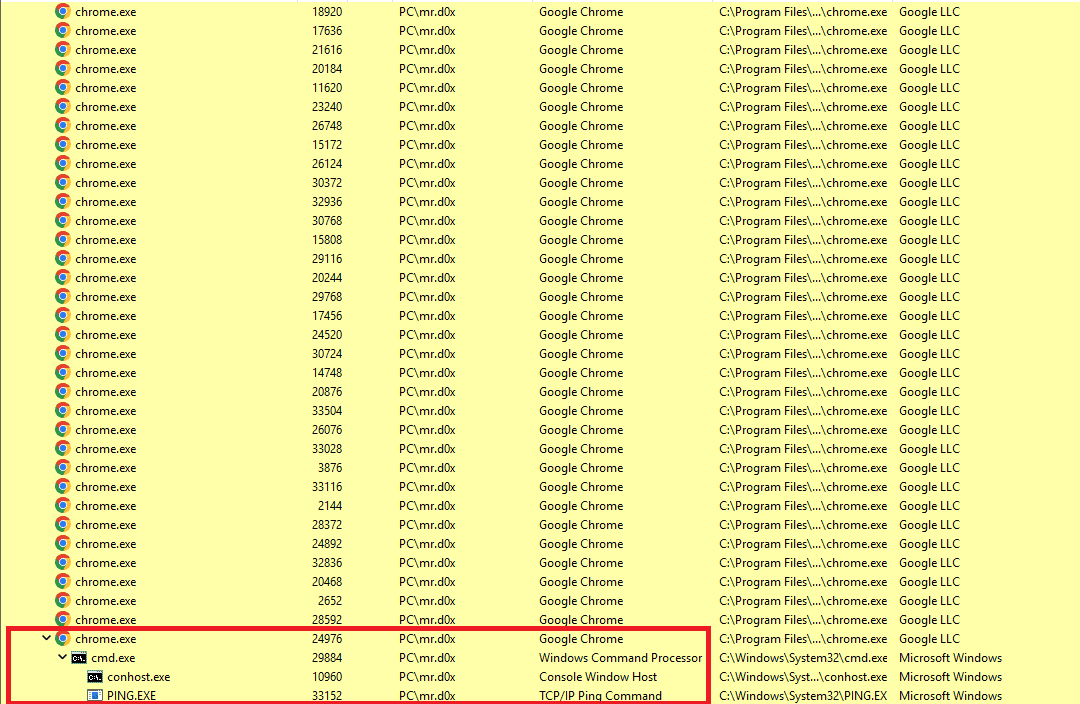Select PID 2652 cell
The height and width of the screenshot is (704, 1080).
coord(330,601)
